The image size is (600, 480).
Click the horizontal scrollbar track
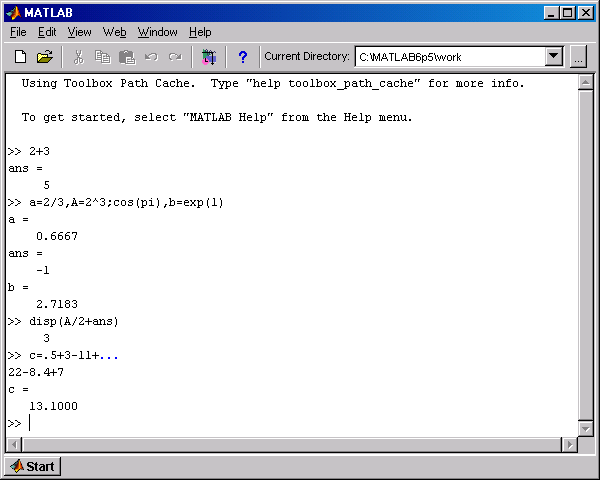coord(292,445)
